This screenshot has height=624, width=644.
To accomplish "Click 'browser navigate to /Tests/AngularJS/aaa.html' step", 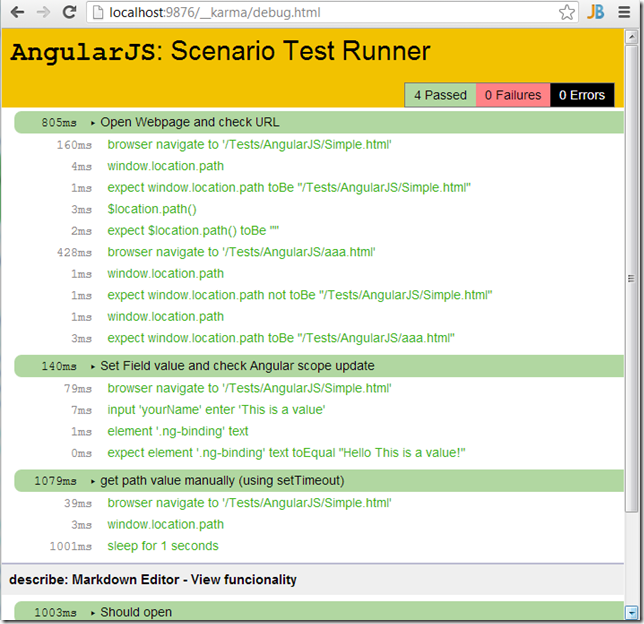I will (242, 252).
